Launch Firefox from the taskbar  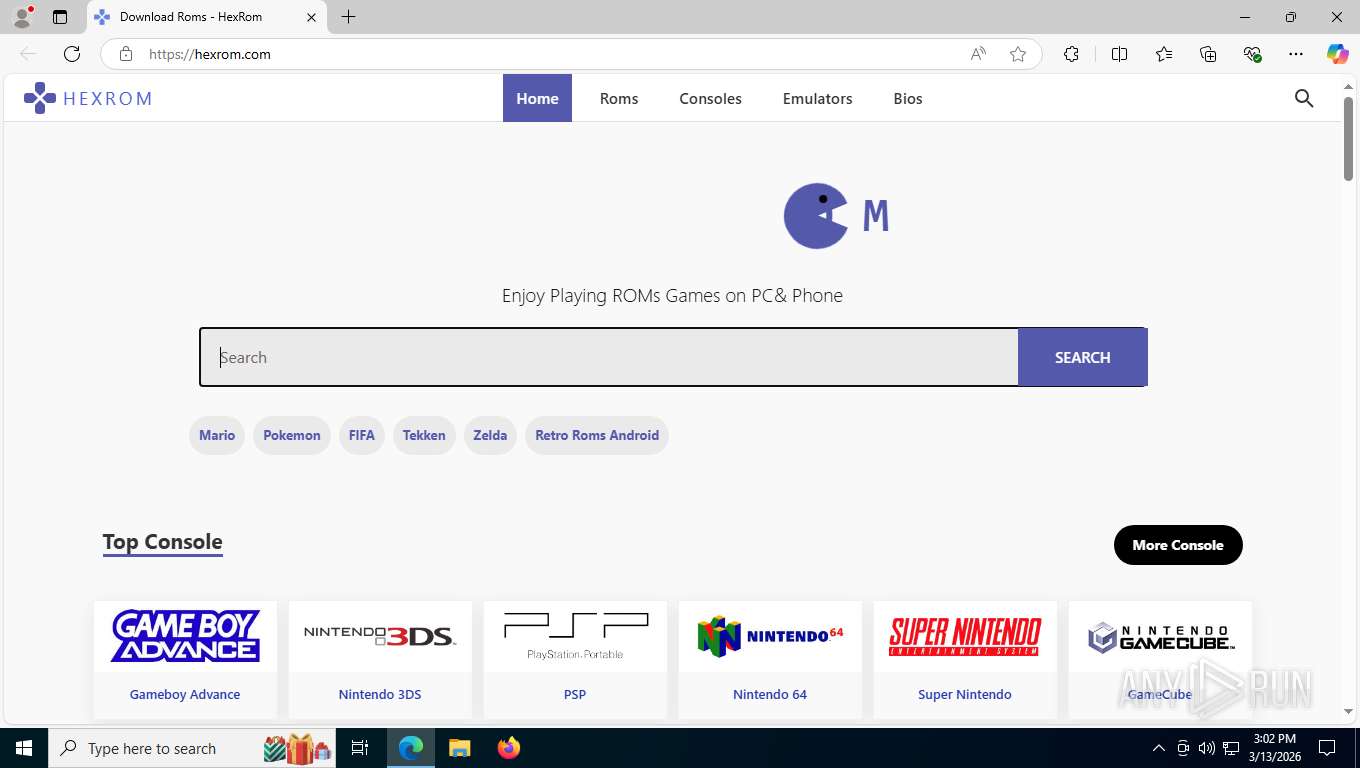pos(509,748)
